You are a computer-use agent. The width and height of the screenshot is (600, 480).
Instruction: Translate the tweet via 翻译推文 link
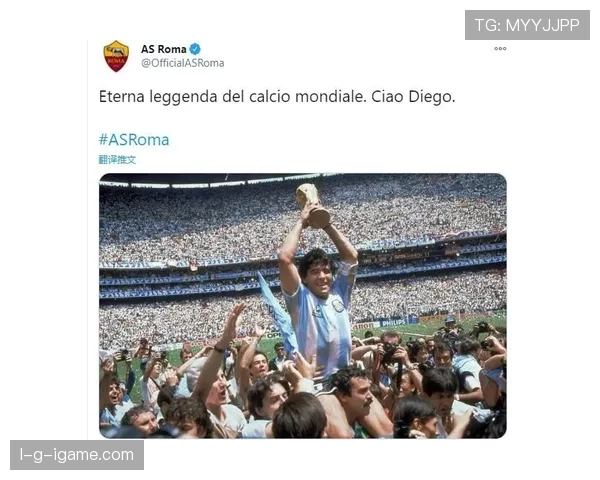tap(117, 160)
